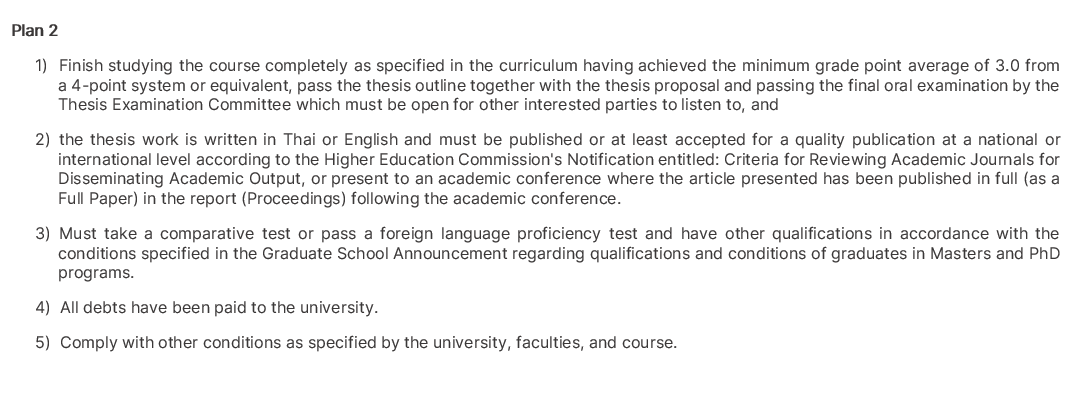Viewport: 1077px width, 393px height.
Task: Click list number 1) marker
Action: click(x=41, y=66)
